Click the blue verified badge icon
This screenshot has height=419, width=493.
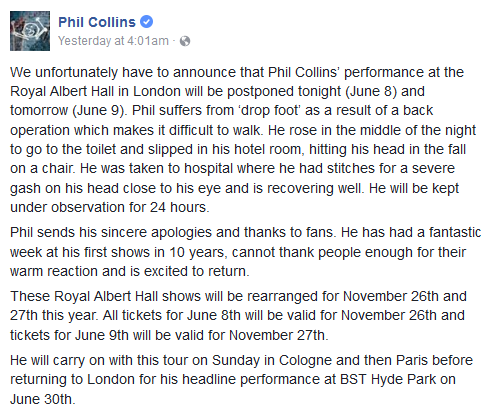click(146, 22)
